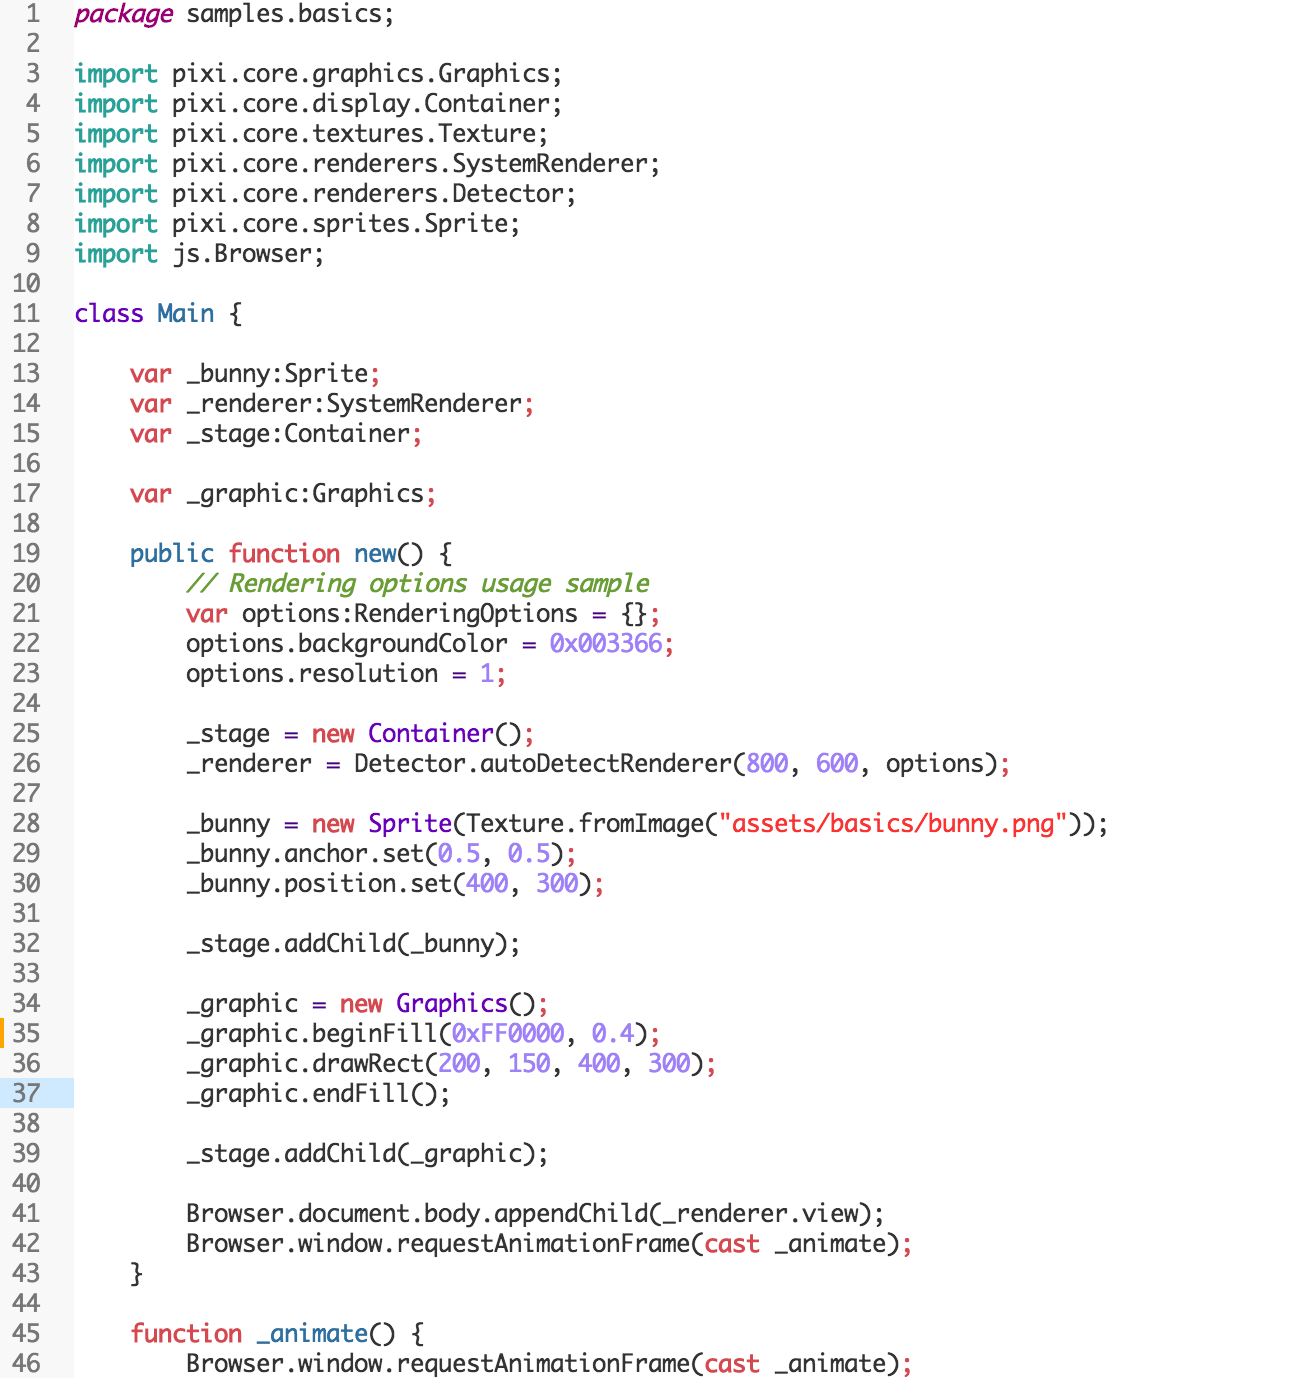Click 'requestAnimationFrame' on line 42
The width and height of the screenshot is (1310, 1378).
(x=543, y=1244)
